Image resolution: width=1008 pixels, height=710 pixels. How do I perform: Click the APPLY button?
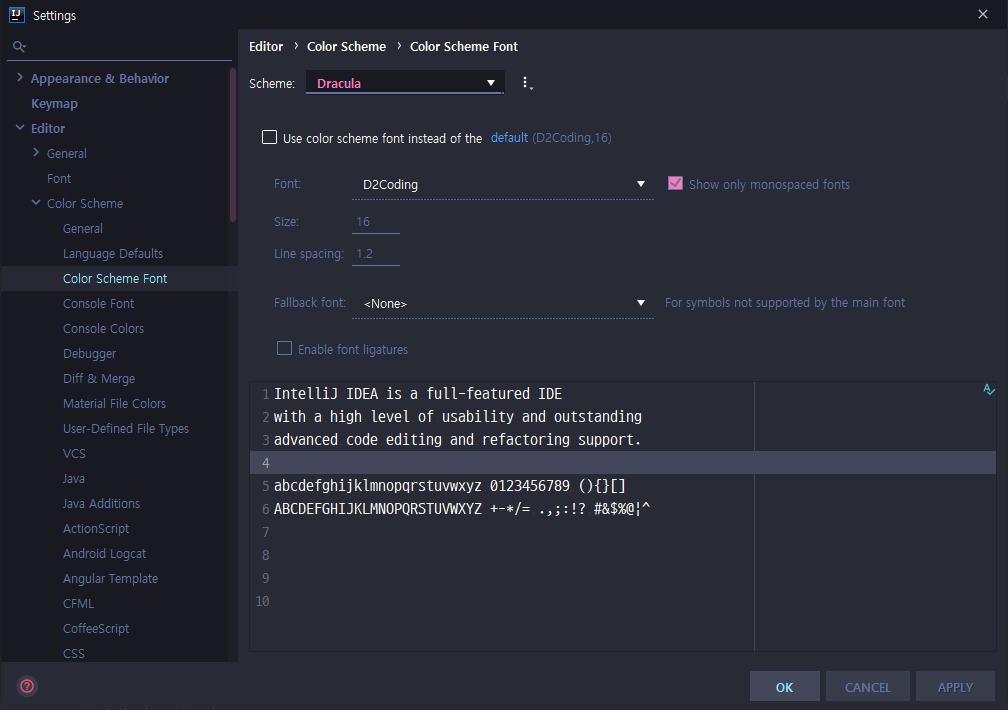click(x=955, y=687)
